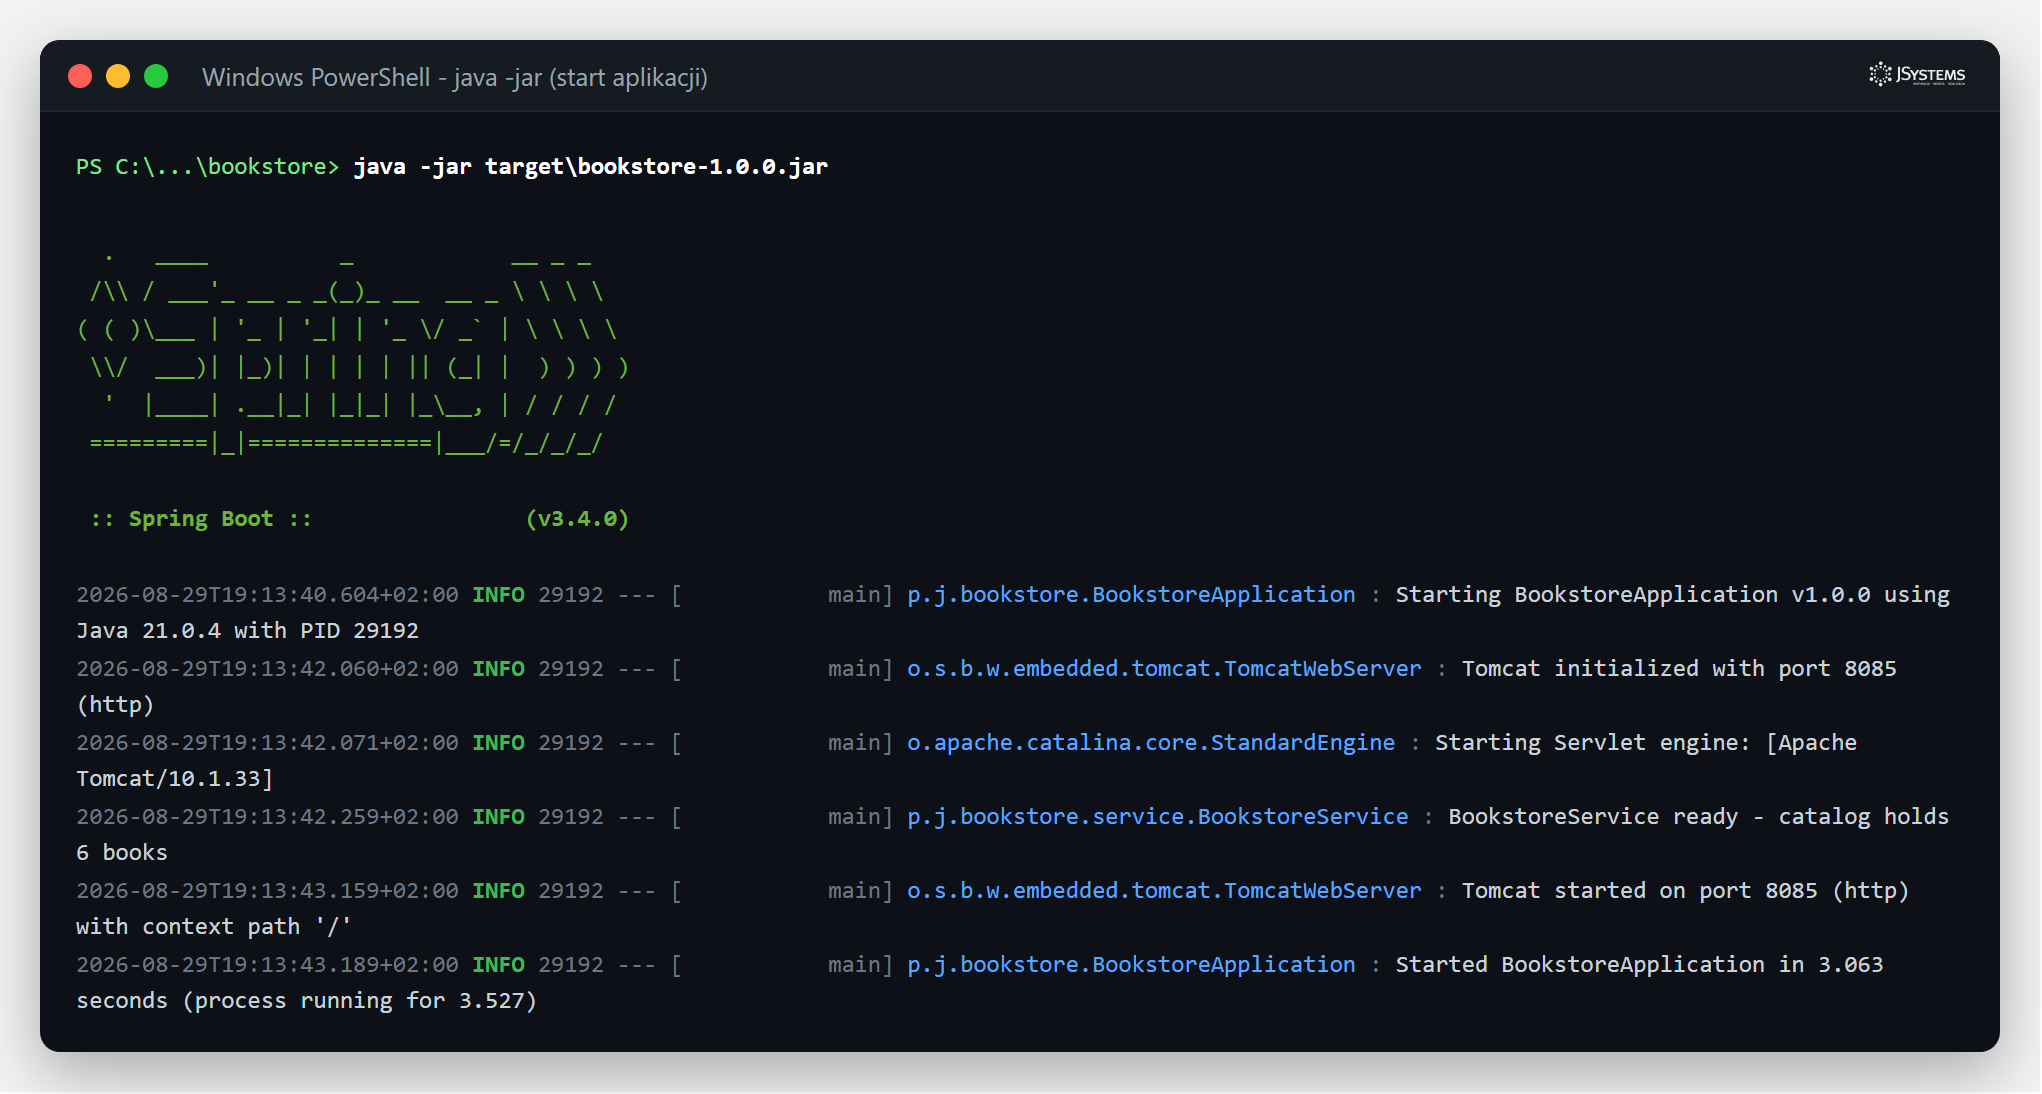
Task: Click the green maximize window button
Action: tap(156, 77)
